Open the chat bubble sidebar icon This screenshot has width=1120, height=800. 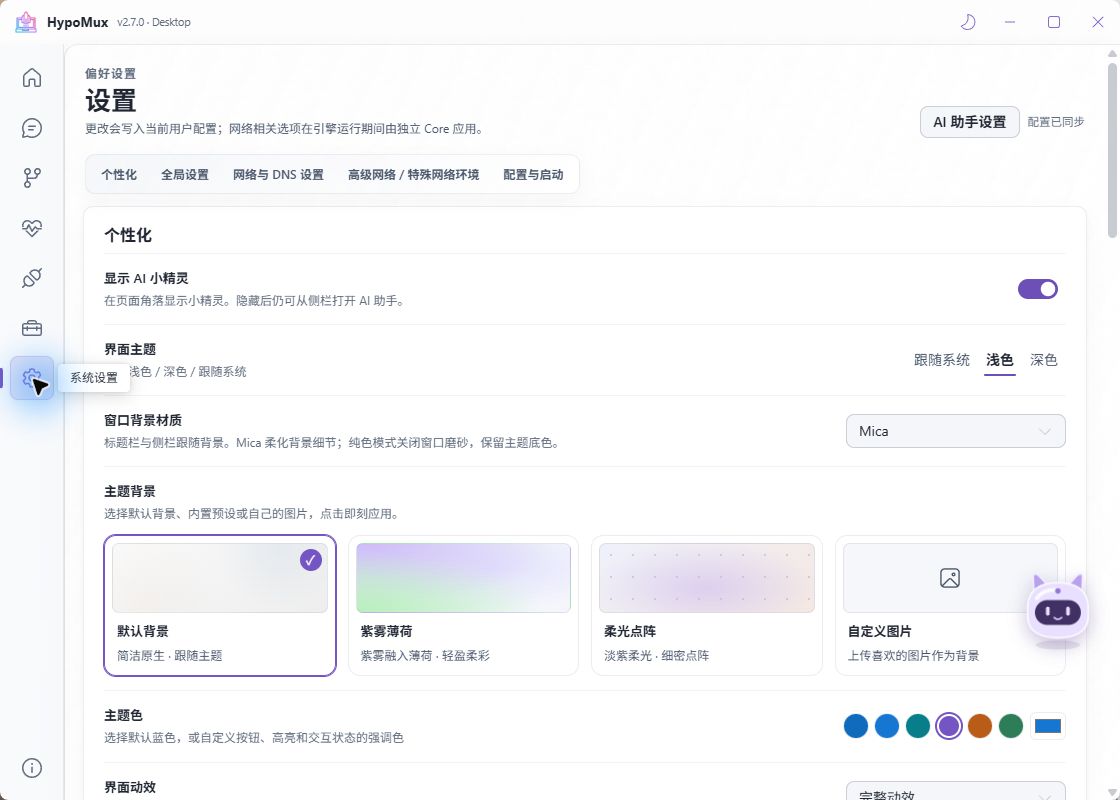click(31, 128)
